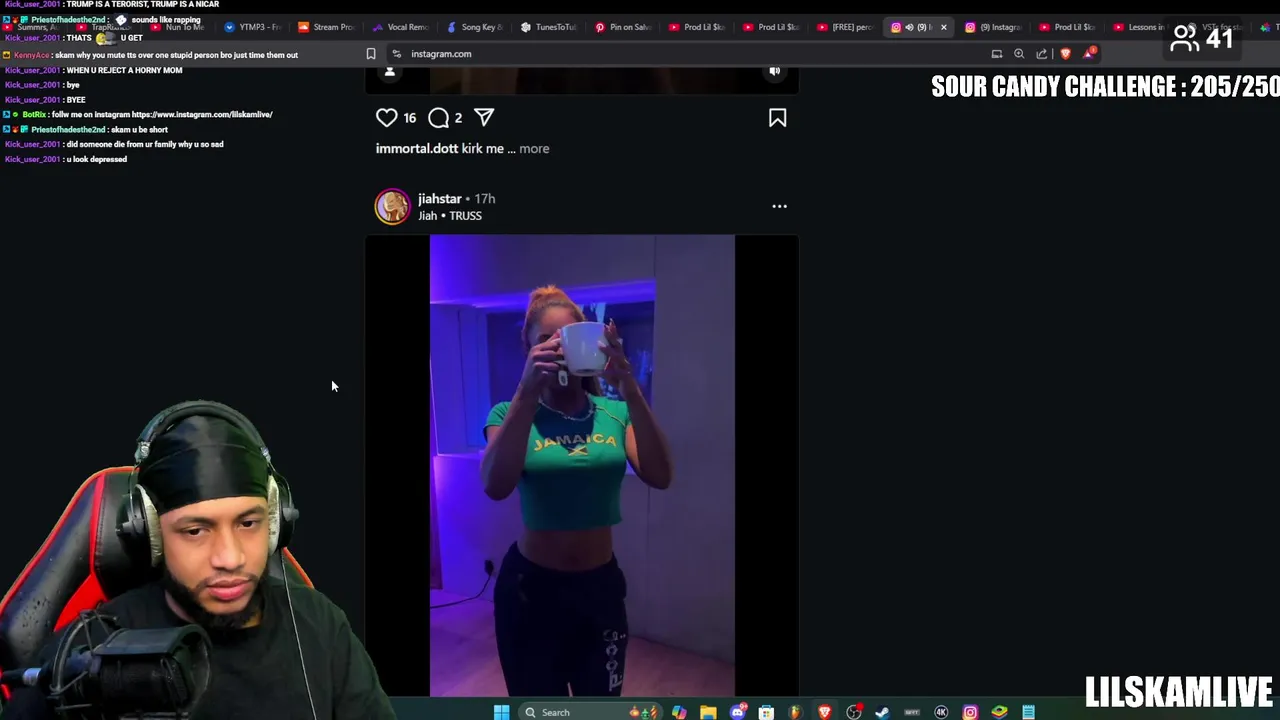Open the jiahstar username link
The width and height of the screenshot is (1280, 720).
(439, 198)
